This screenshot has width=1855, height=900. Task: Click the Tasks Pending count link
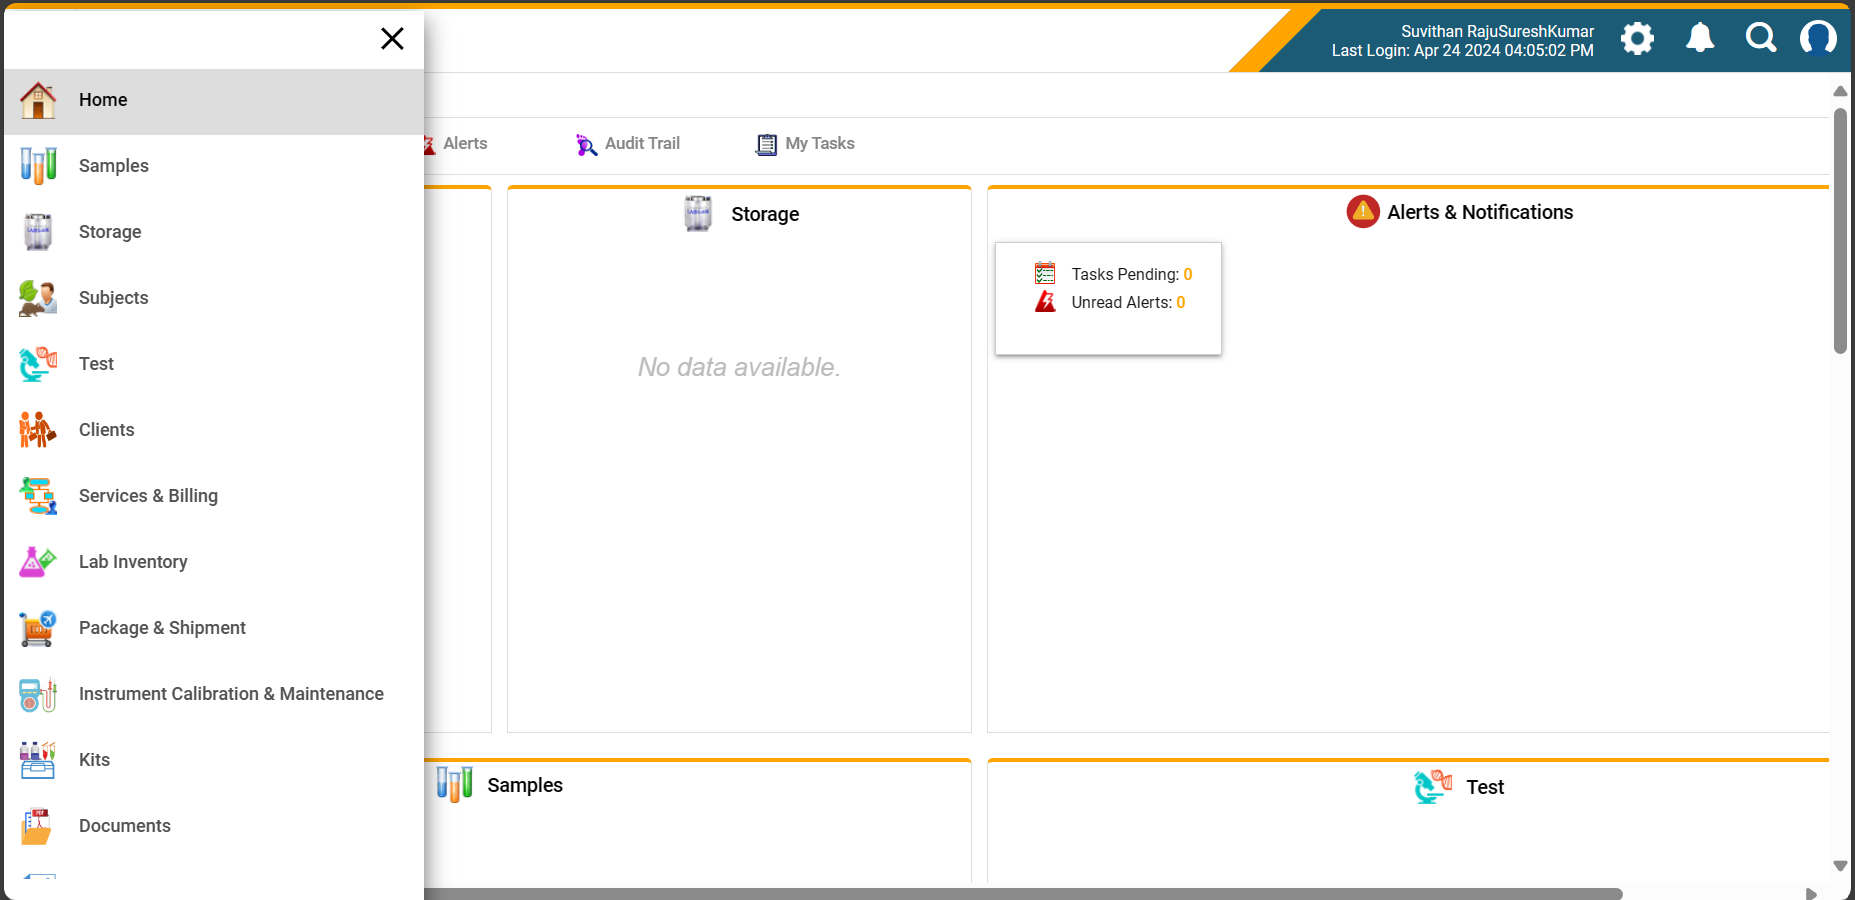[1188, 275]
